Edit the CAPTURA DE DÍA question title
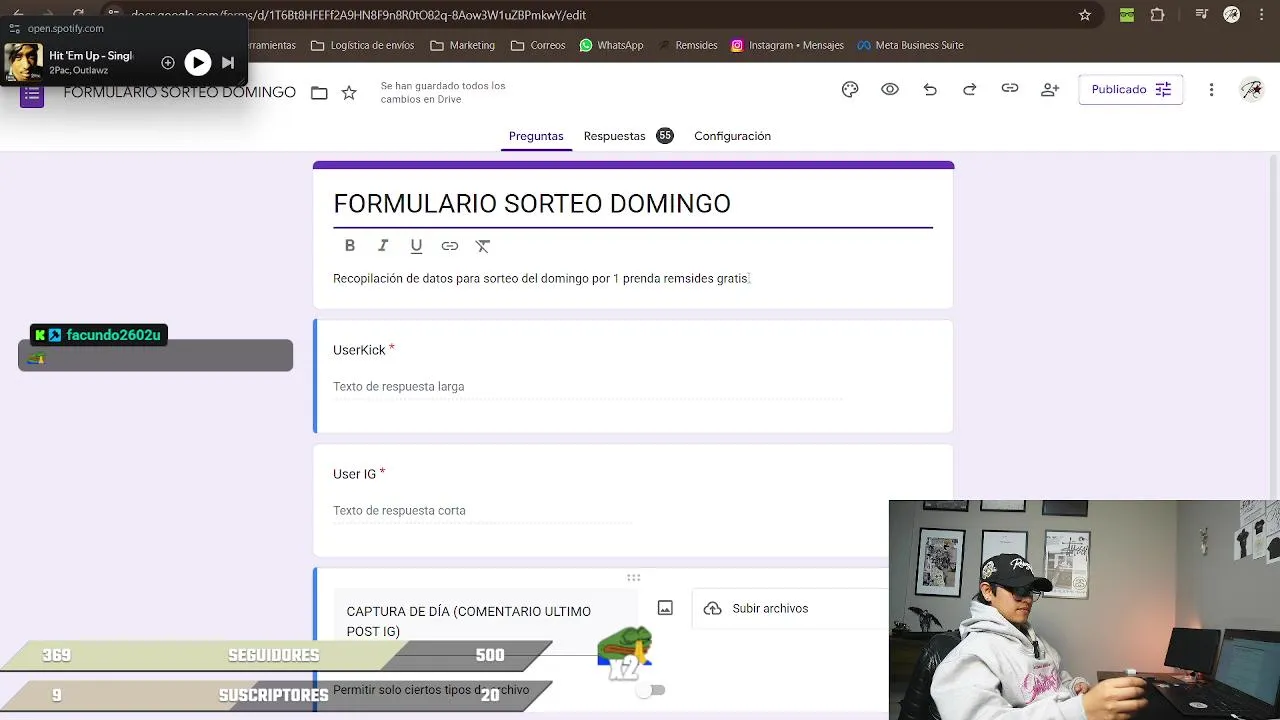 pyautogui.click(x=485, y=621)
